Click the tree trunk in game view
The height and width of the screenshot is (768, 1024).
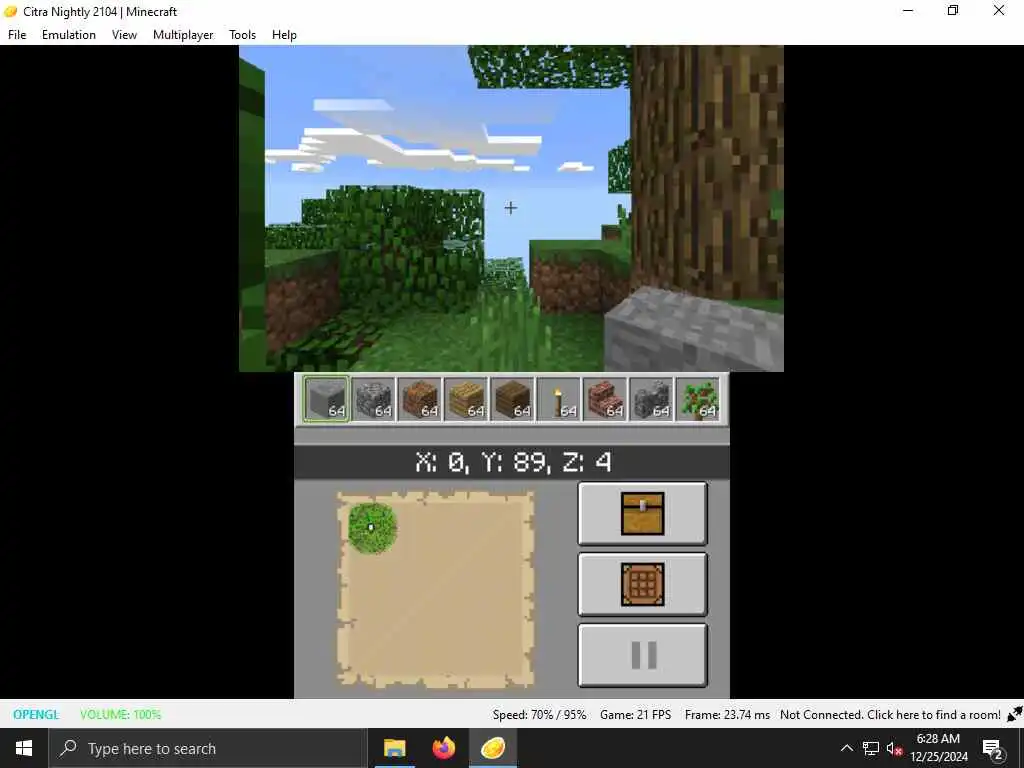coord(707,170)
